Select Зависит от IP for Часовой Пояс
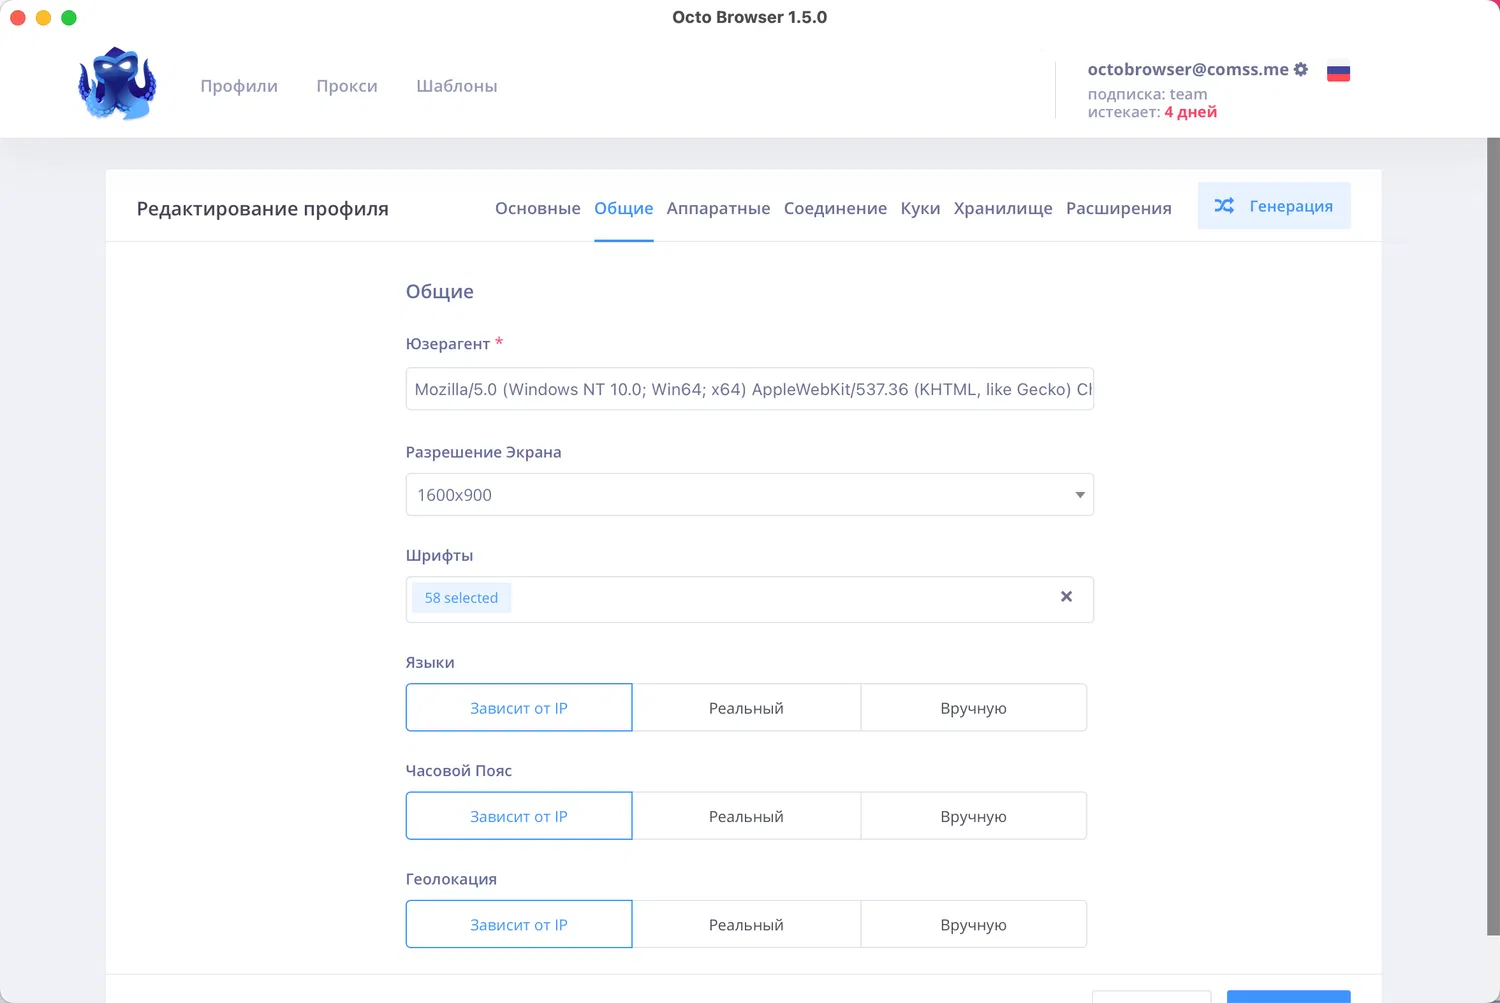Viewport: 1500px width, 1003px height. click(x=519, y=816)
